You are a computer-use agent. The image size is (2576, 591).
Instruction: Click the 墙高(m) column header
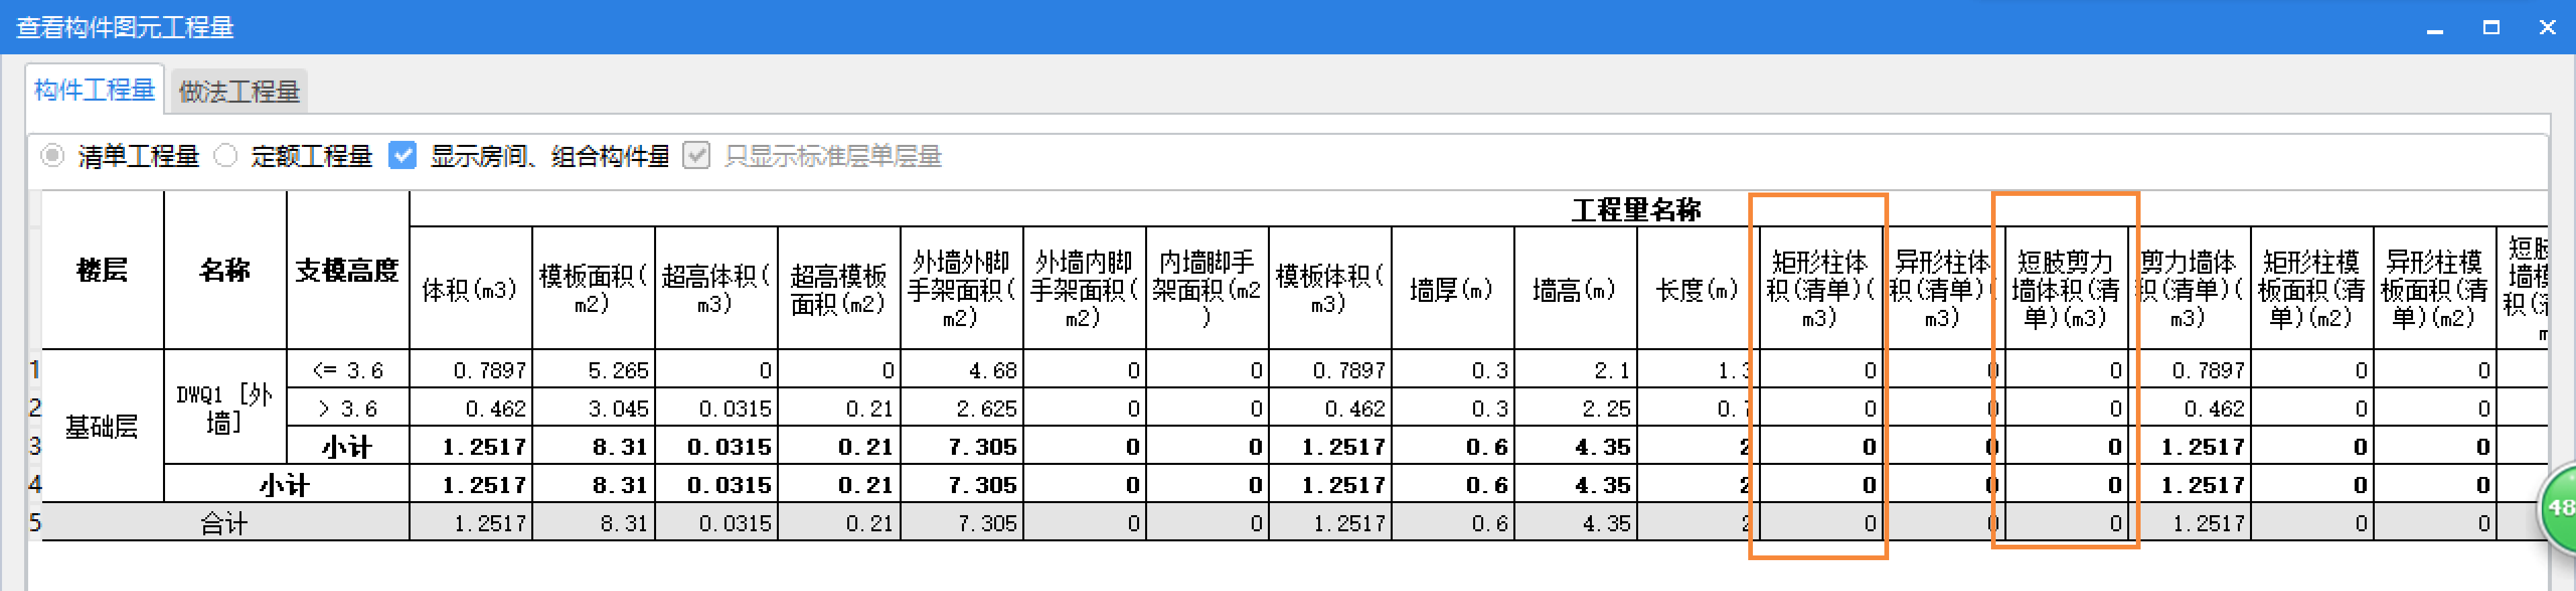pyautogui.click(x=1575, y=289)
